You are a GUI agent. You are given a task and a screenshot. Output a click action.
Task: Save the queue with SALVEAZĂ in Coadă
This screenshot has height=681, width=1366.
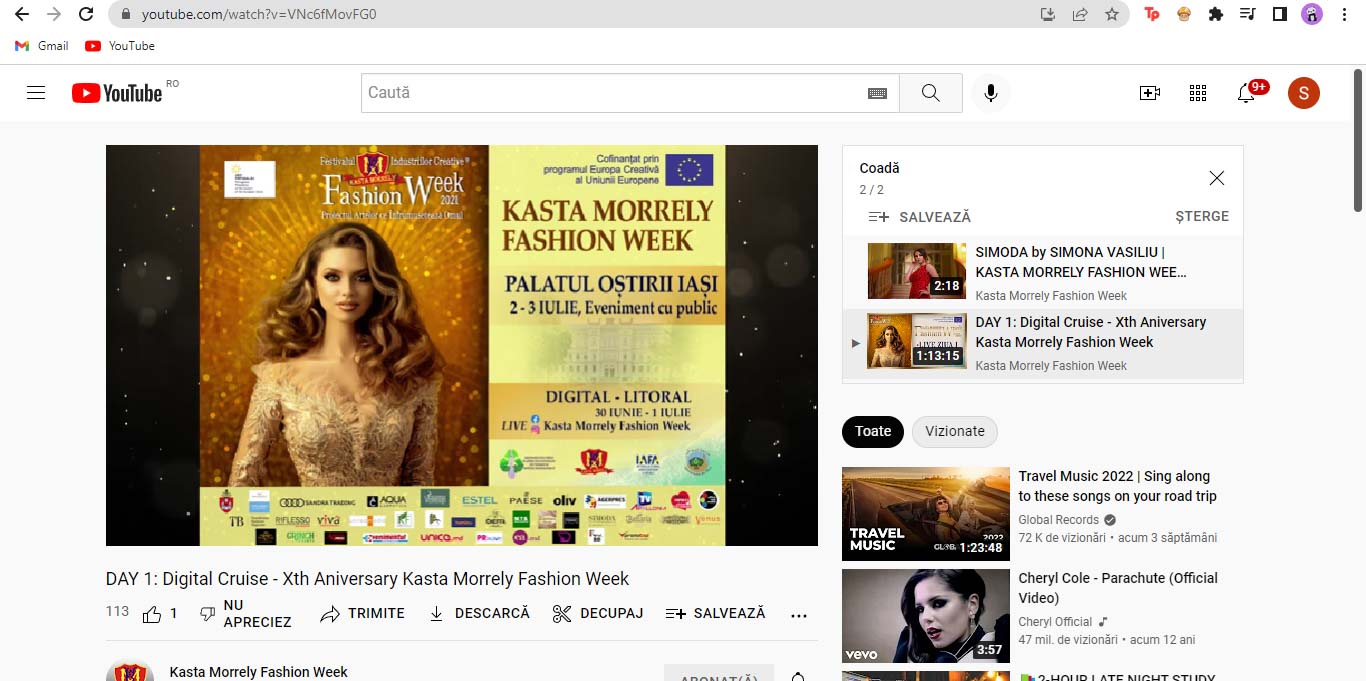(919, 217)
